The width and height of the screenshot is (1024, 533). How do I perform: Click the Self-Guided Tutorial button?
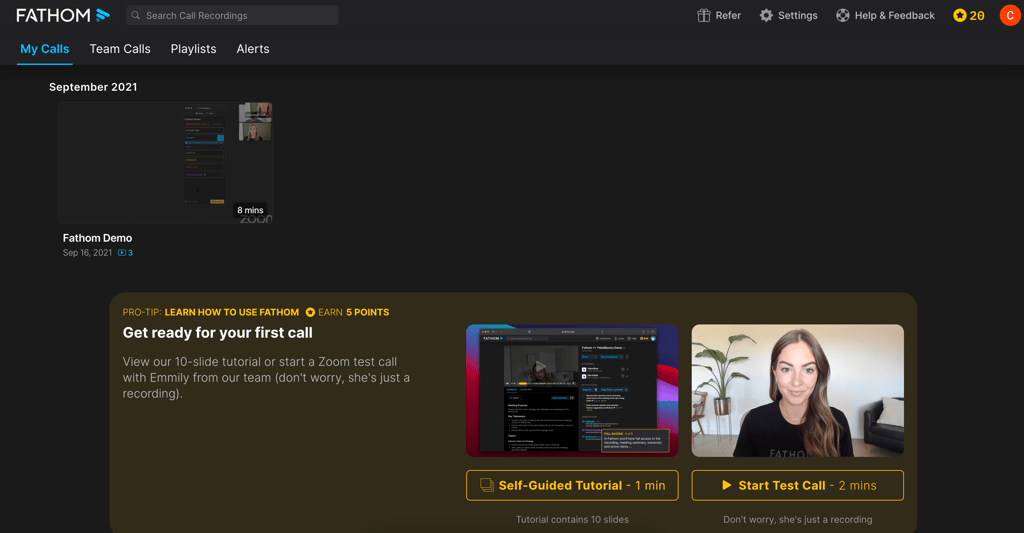click(x=572, y=485)
